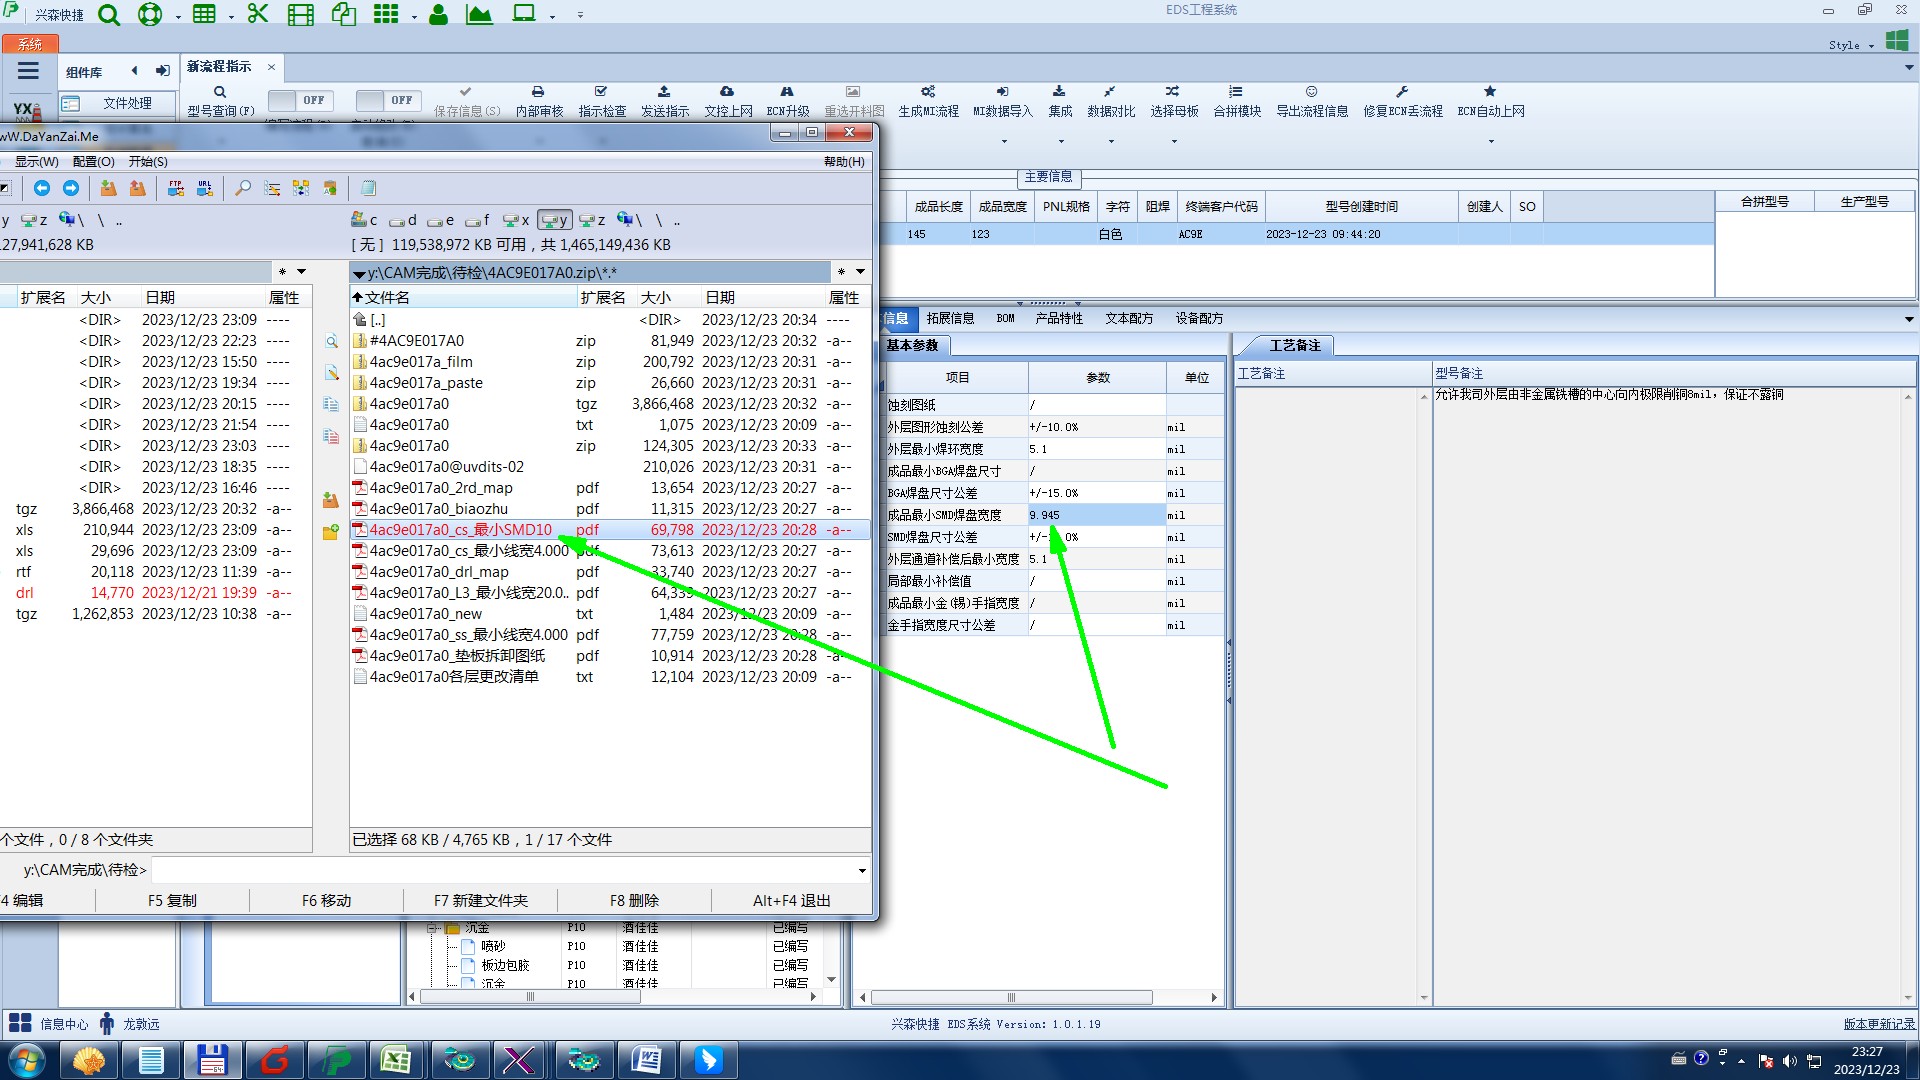Expand the command line history dropdown
Screen dimensions: 1920x1080
click(x=861, y=870)
